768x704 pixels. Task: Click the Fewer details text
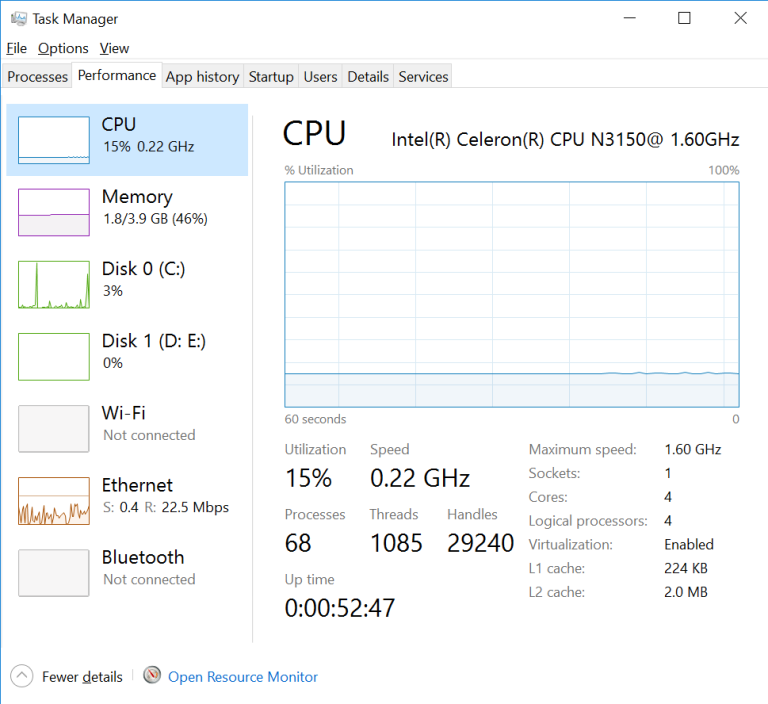(82, 677)
